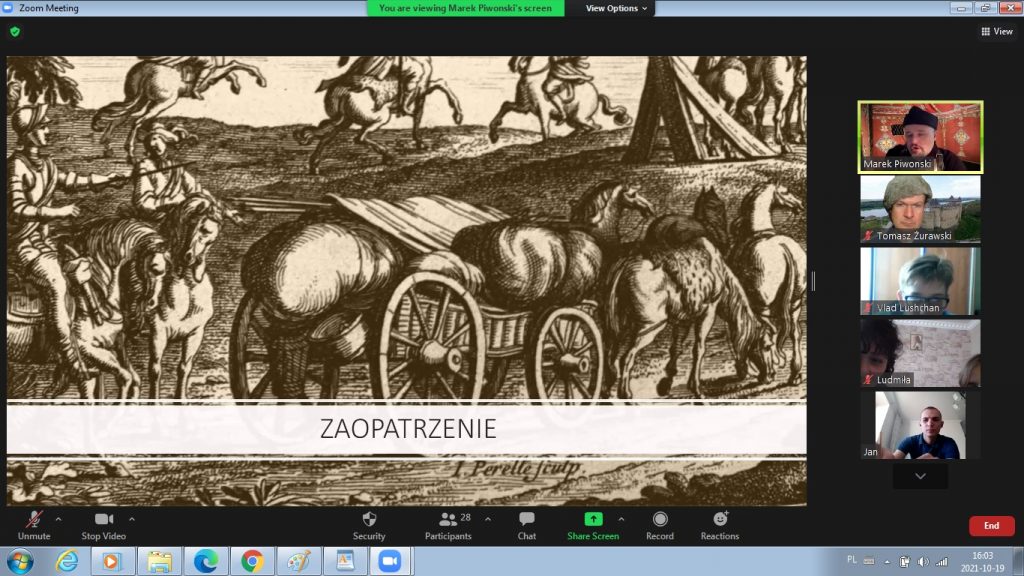Open the Security shield icon

pos(368,519)
